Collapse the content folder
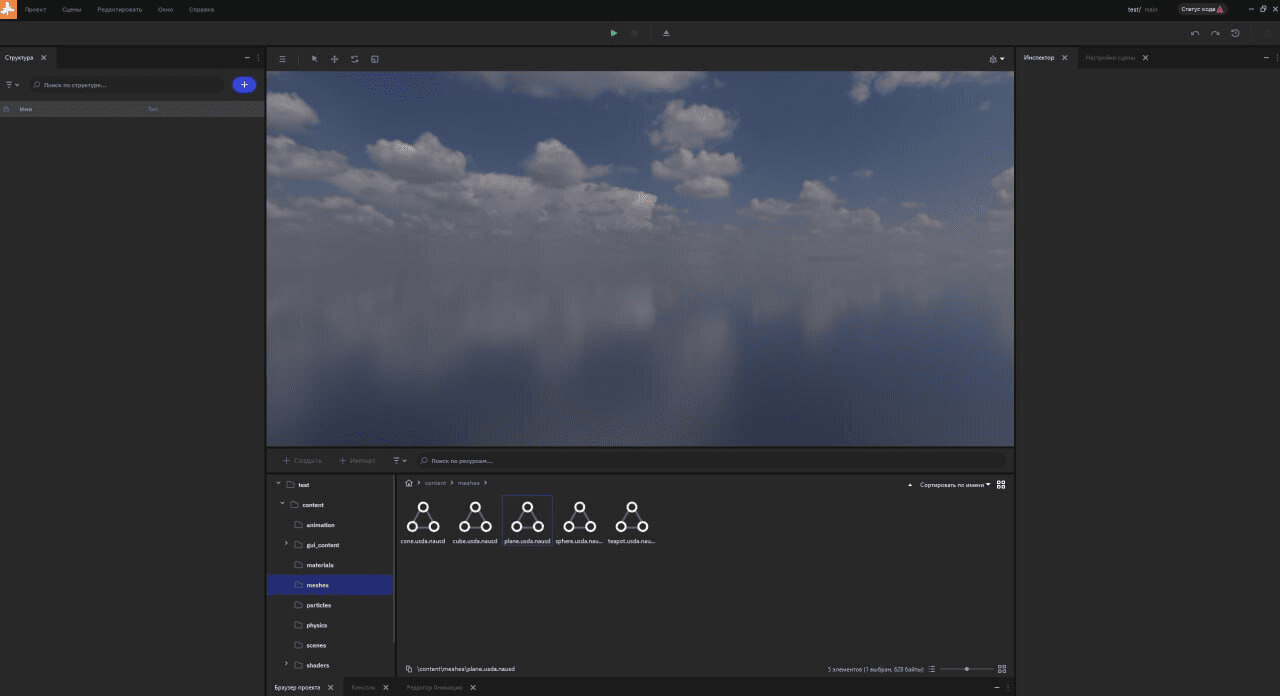Screen dimensions: 1280x696 point(282,505)
